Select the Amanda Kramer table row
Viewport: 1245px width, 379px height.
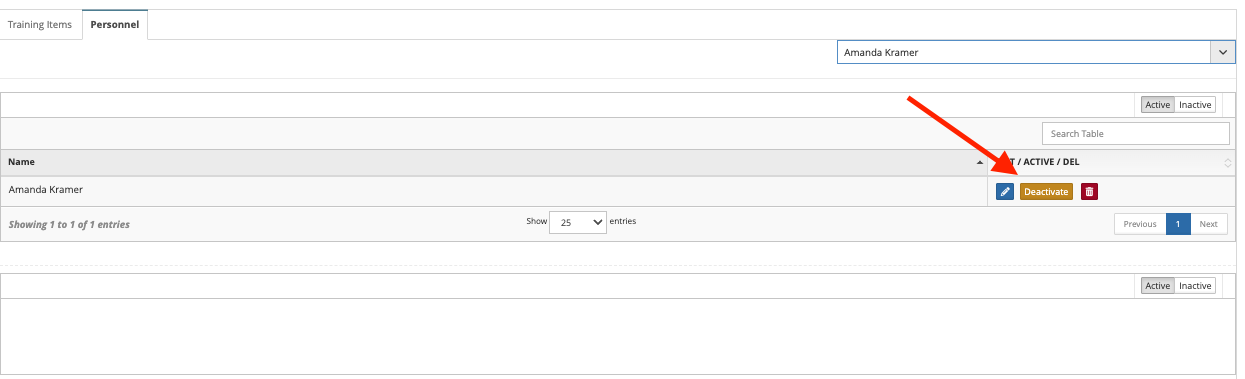[x=617, y=191]
